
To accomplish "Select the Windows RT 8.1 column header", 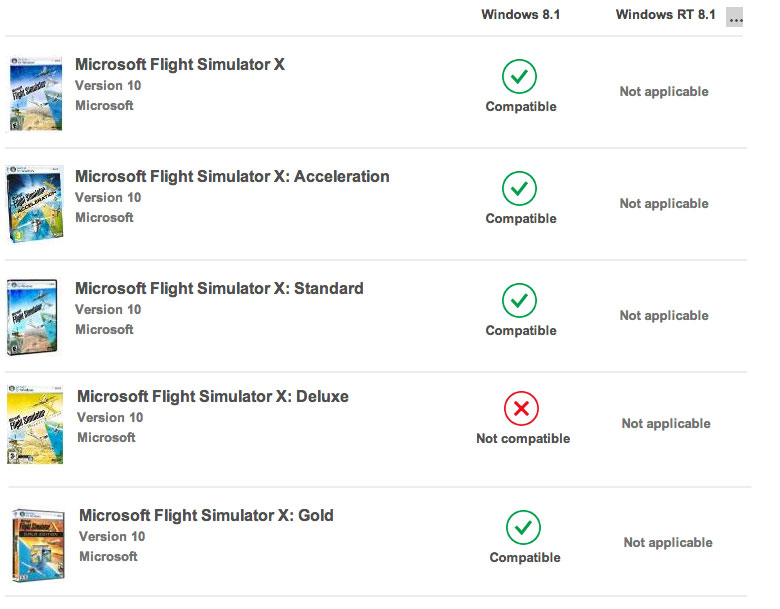I will coord(666,14).
